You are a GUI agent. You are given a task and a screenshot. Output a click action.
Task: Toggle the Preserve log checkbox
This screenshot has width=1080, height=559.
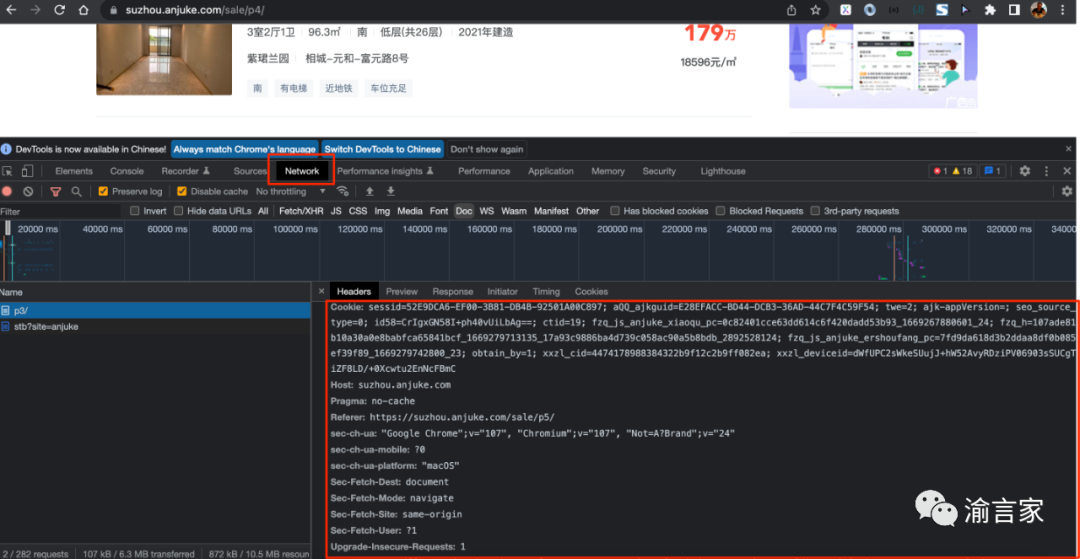pos(103,191)
